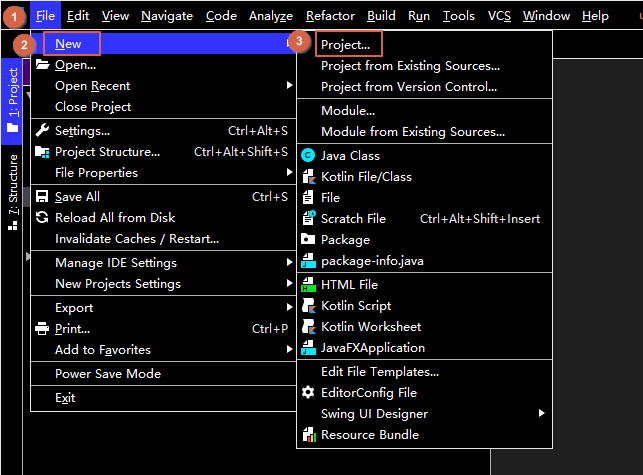Image resolution: width=643 pixels, height=475 pixels.
Task: Click the Project Structure icon
Action: [x=42, y=152]
